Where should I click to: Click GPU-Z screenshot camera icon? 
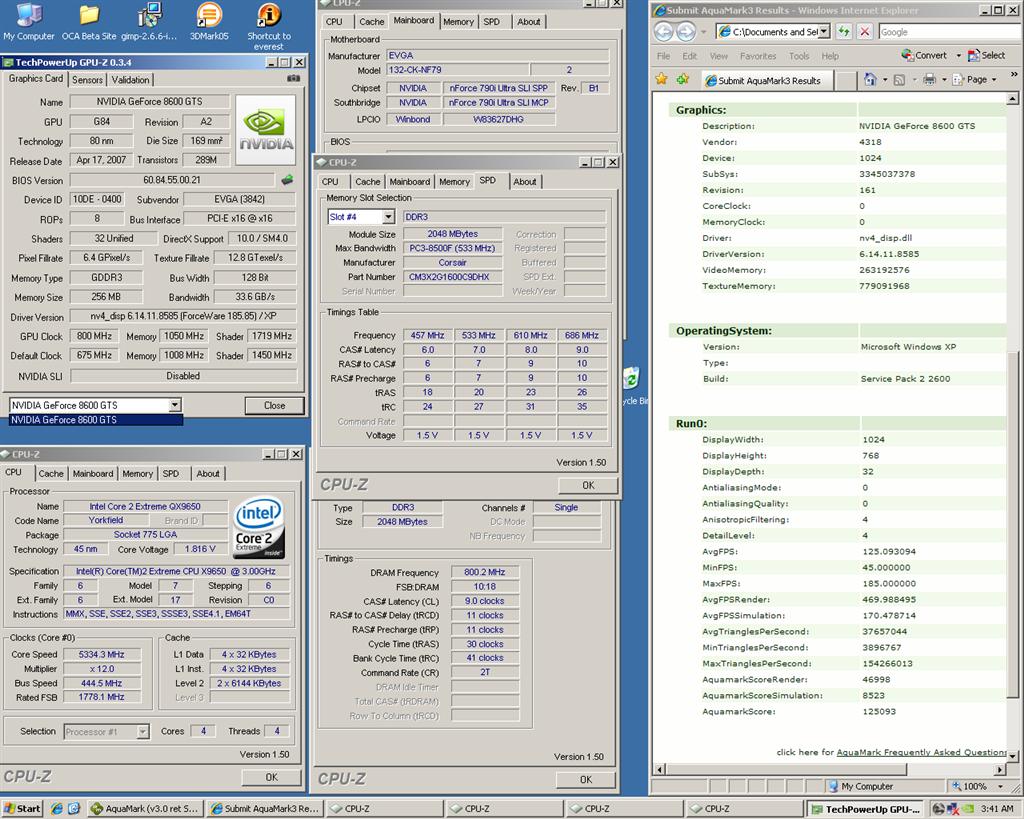pos(294,78)
